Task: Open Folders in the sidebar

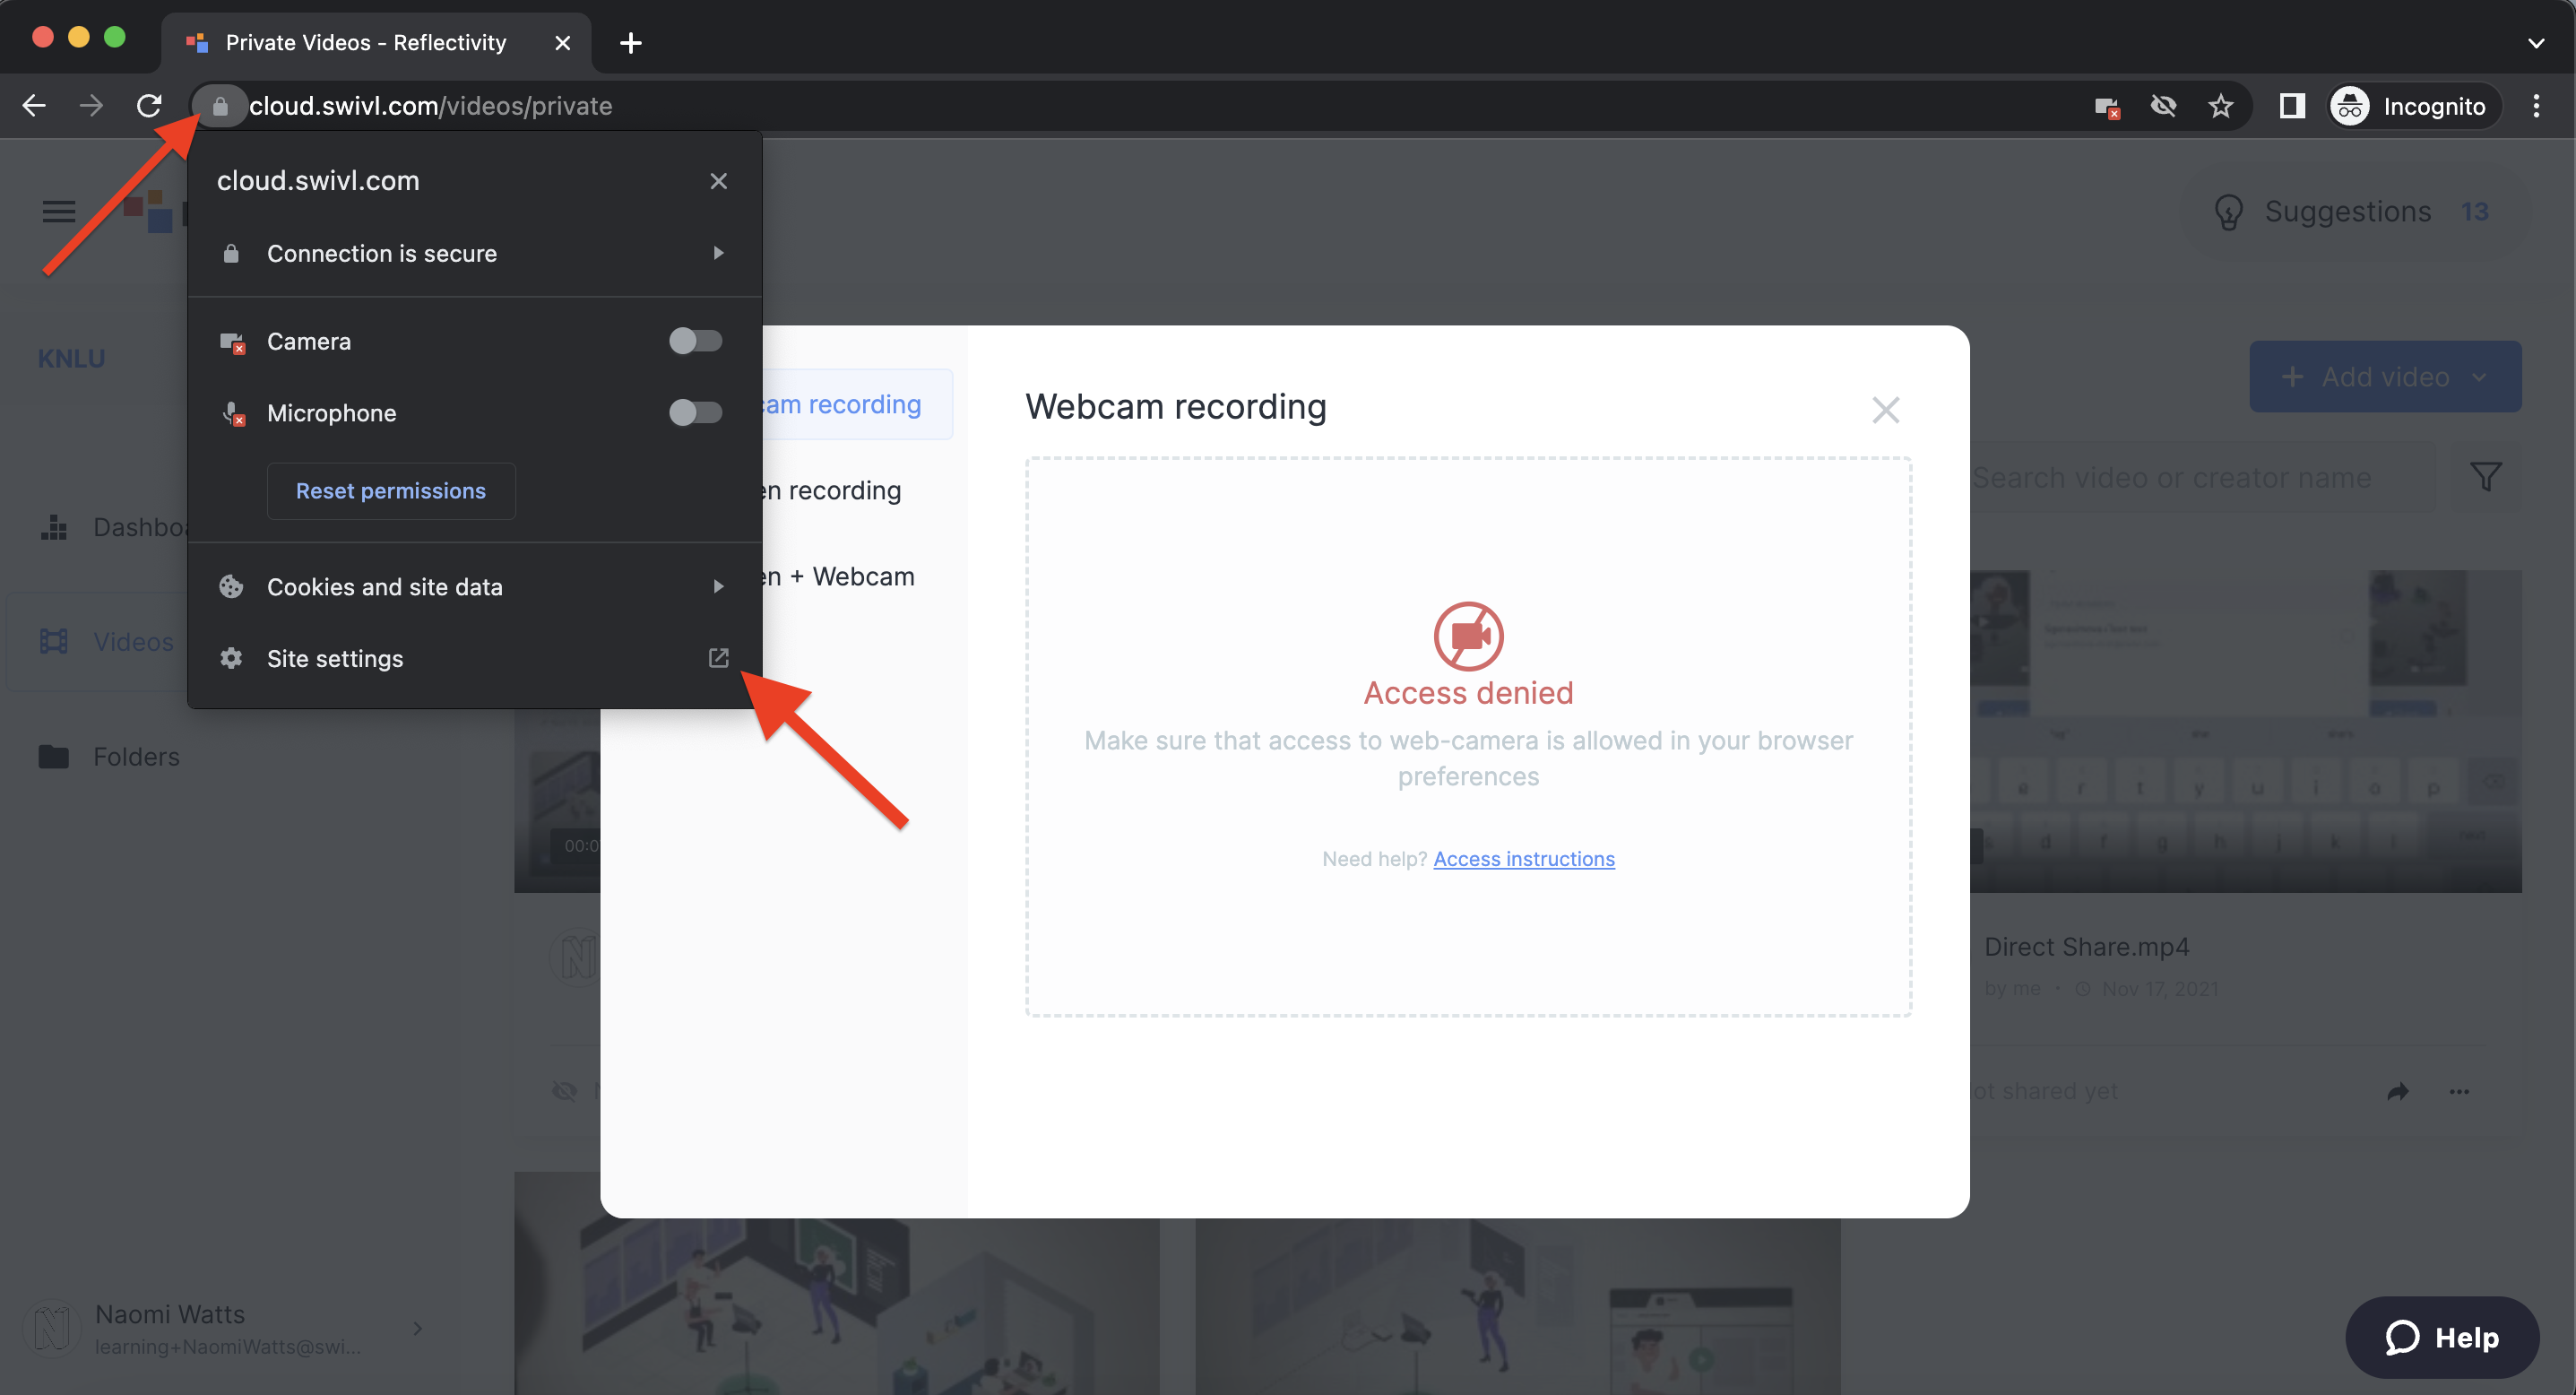Action: pos(110,757)
